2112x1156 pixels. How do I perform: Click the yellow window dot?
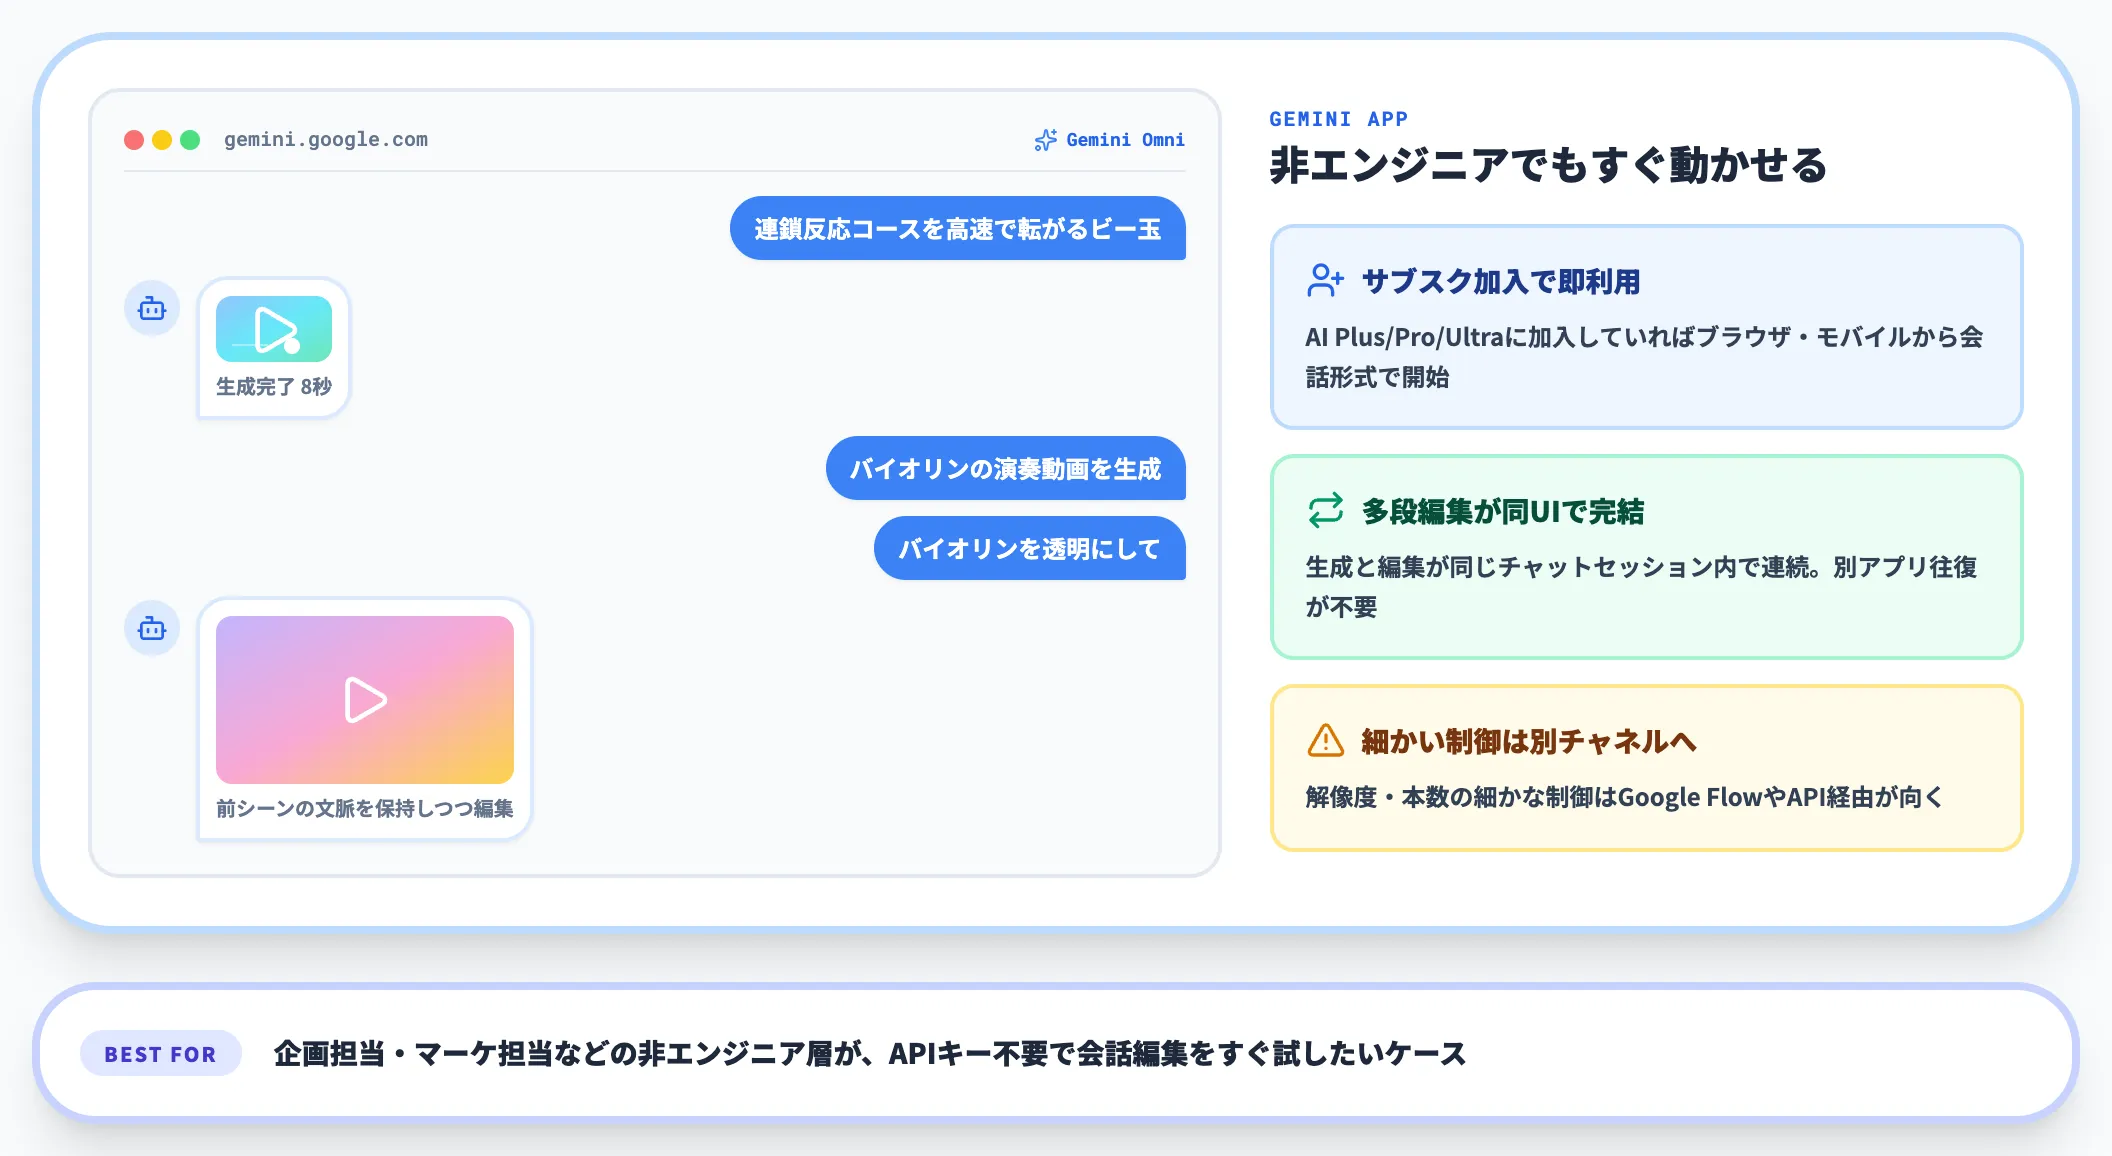[x=162, y=140]
